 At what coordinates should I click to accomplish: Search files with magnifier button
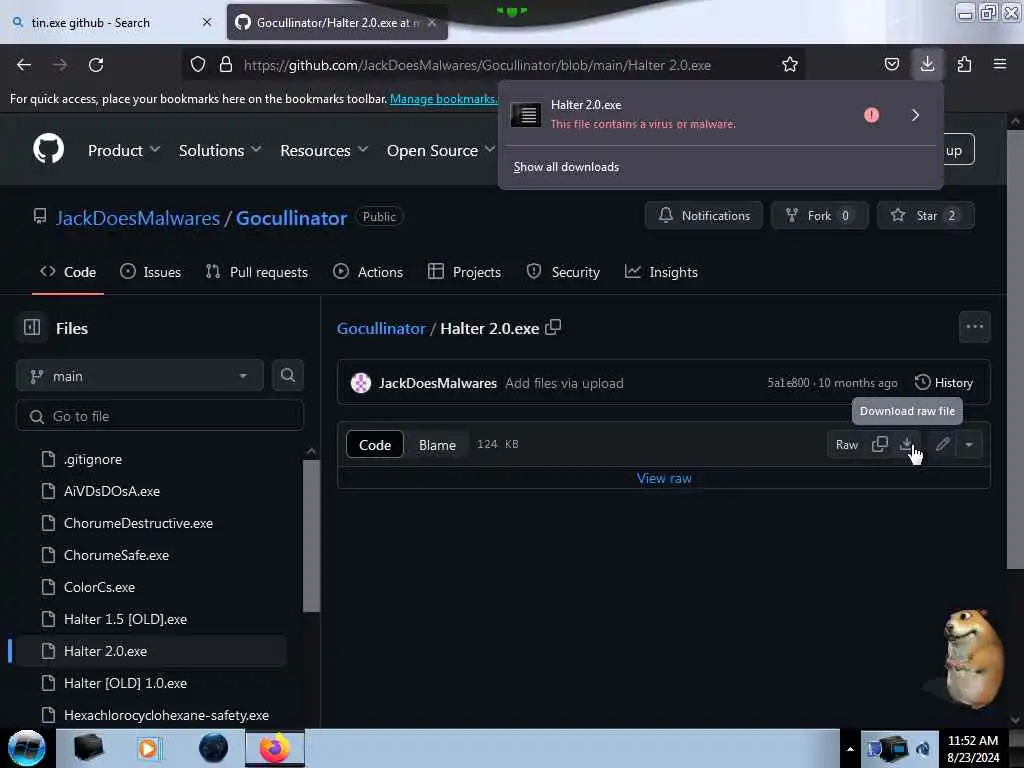coord(287,376)
